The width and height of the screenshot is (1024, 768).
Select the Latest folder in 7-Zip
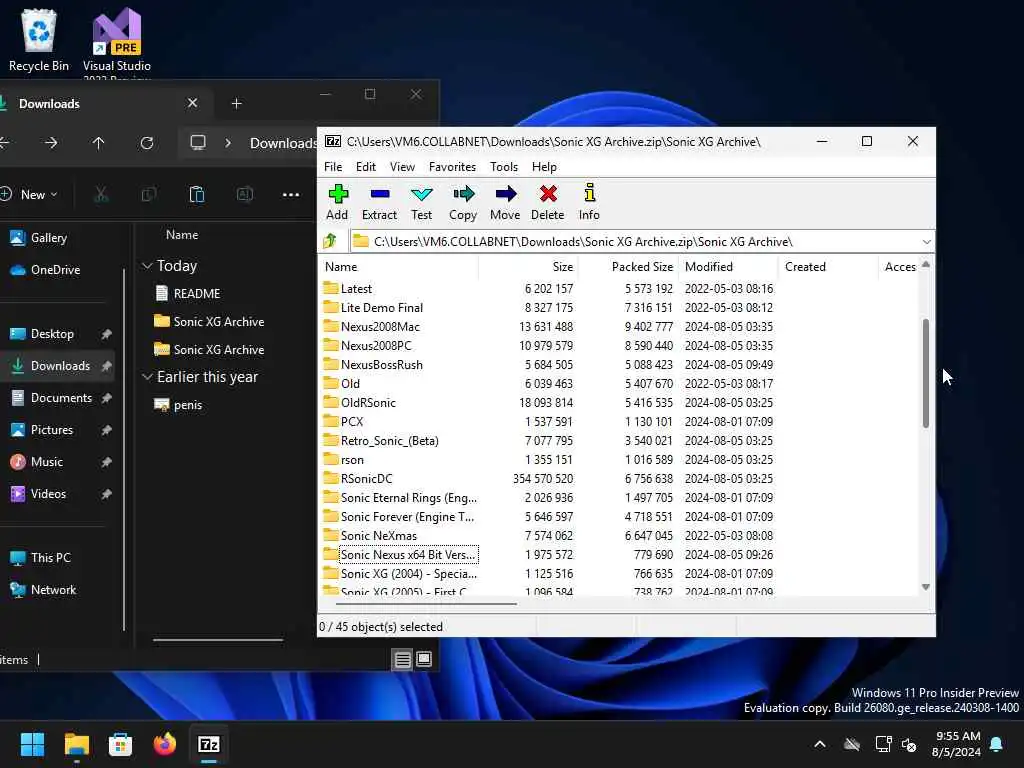point(356,289)
